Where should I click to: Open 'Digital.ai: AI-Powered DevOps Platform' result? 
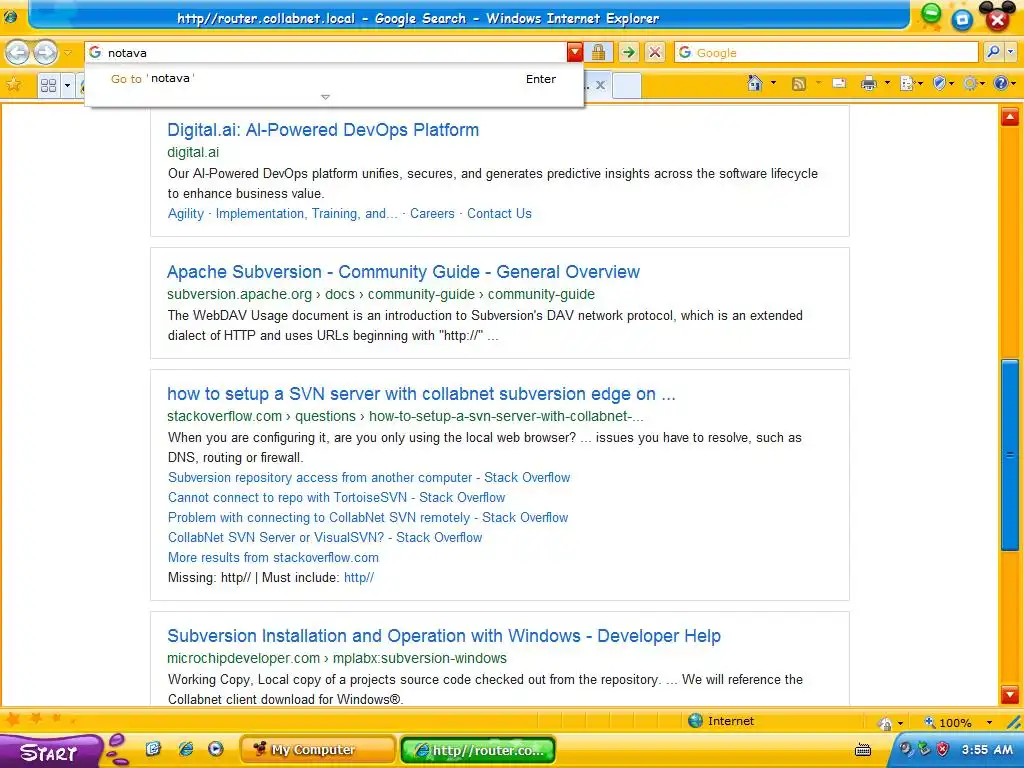(323, 129)
